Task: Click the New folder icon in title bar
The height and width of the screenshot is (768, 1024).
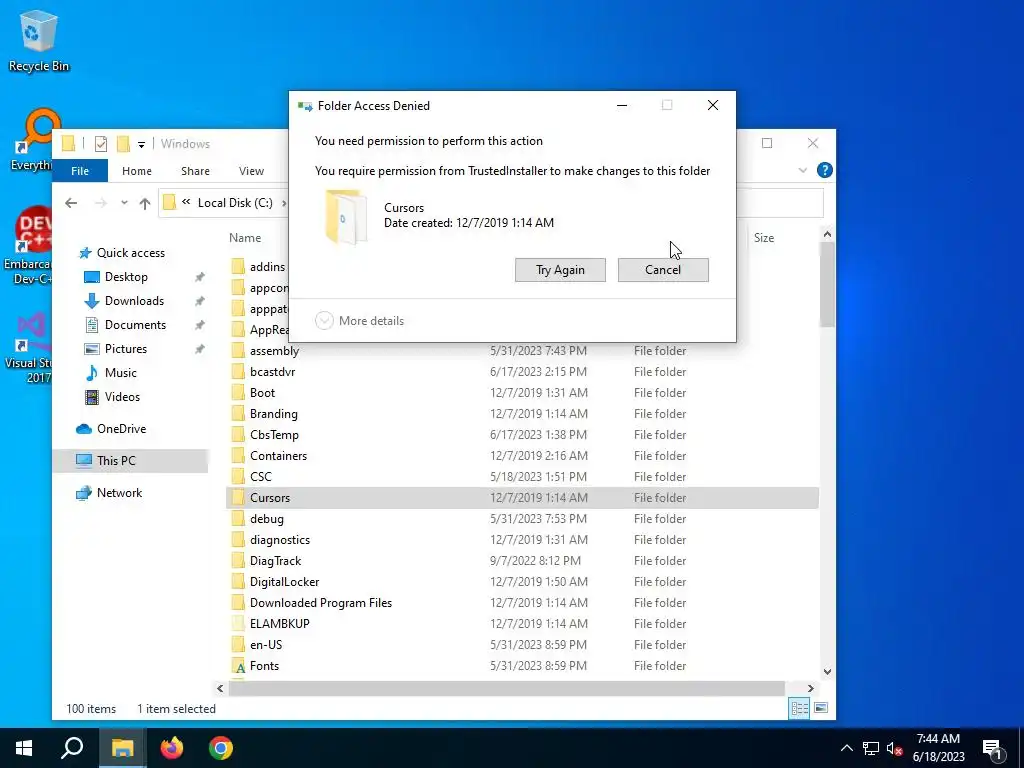Action: [123, 144]
